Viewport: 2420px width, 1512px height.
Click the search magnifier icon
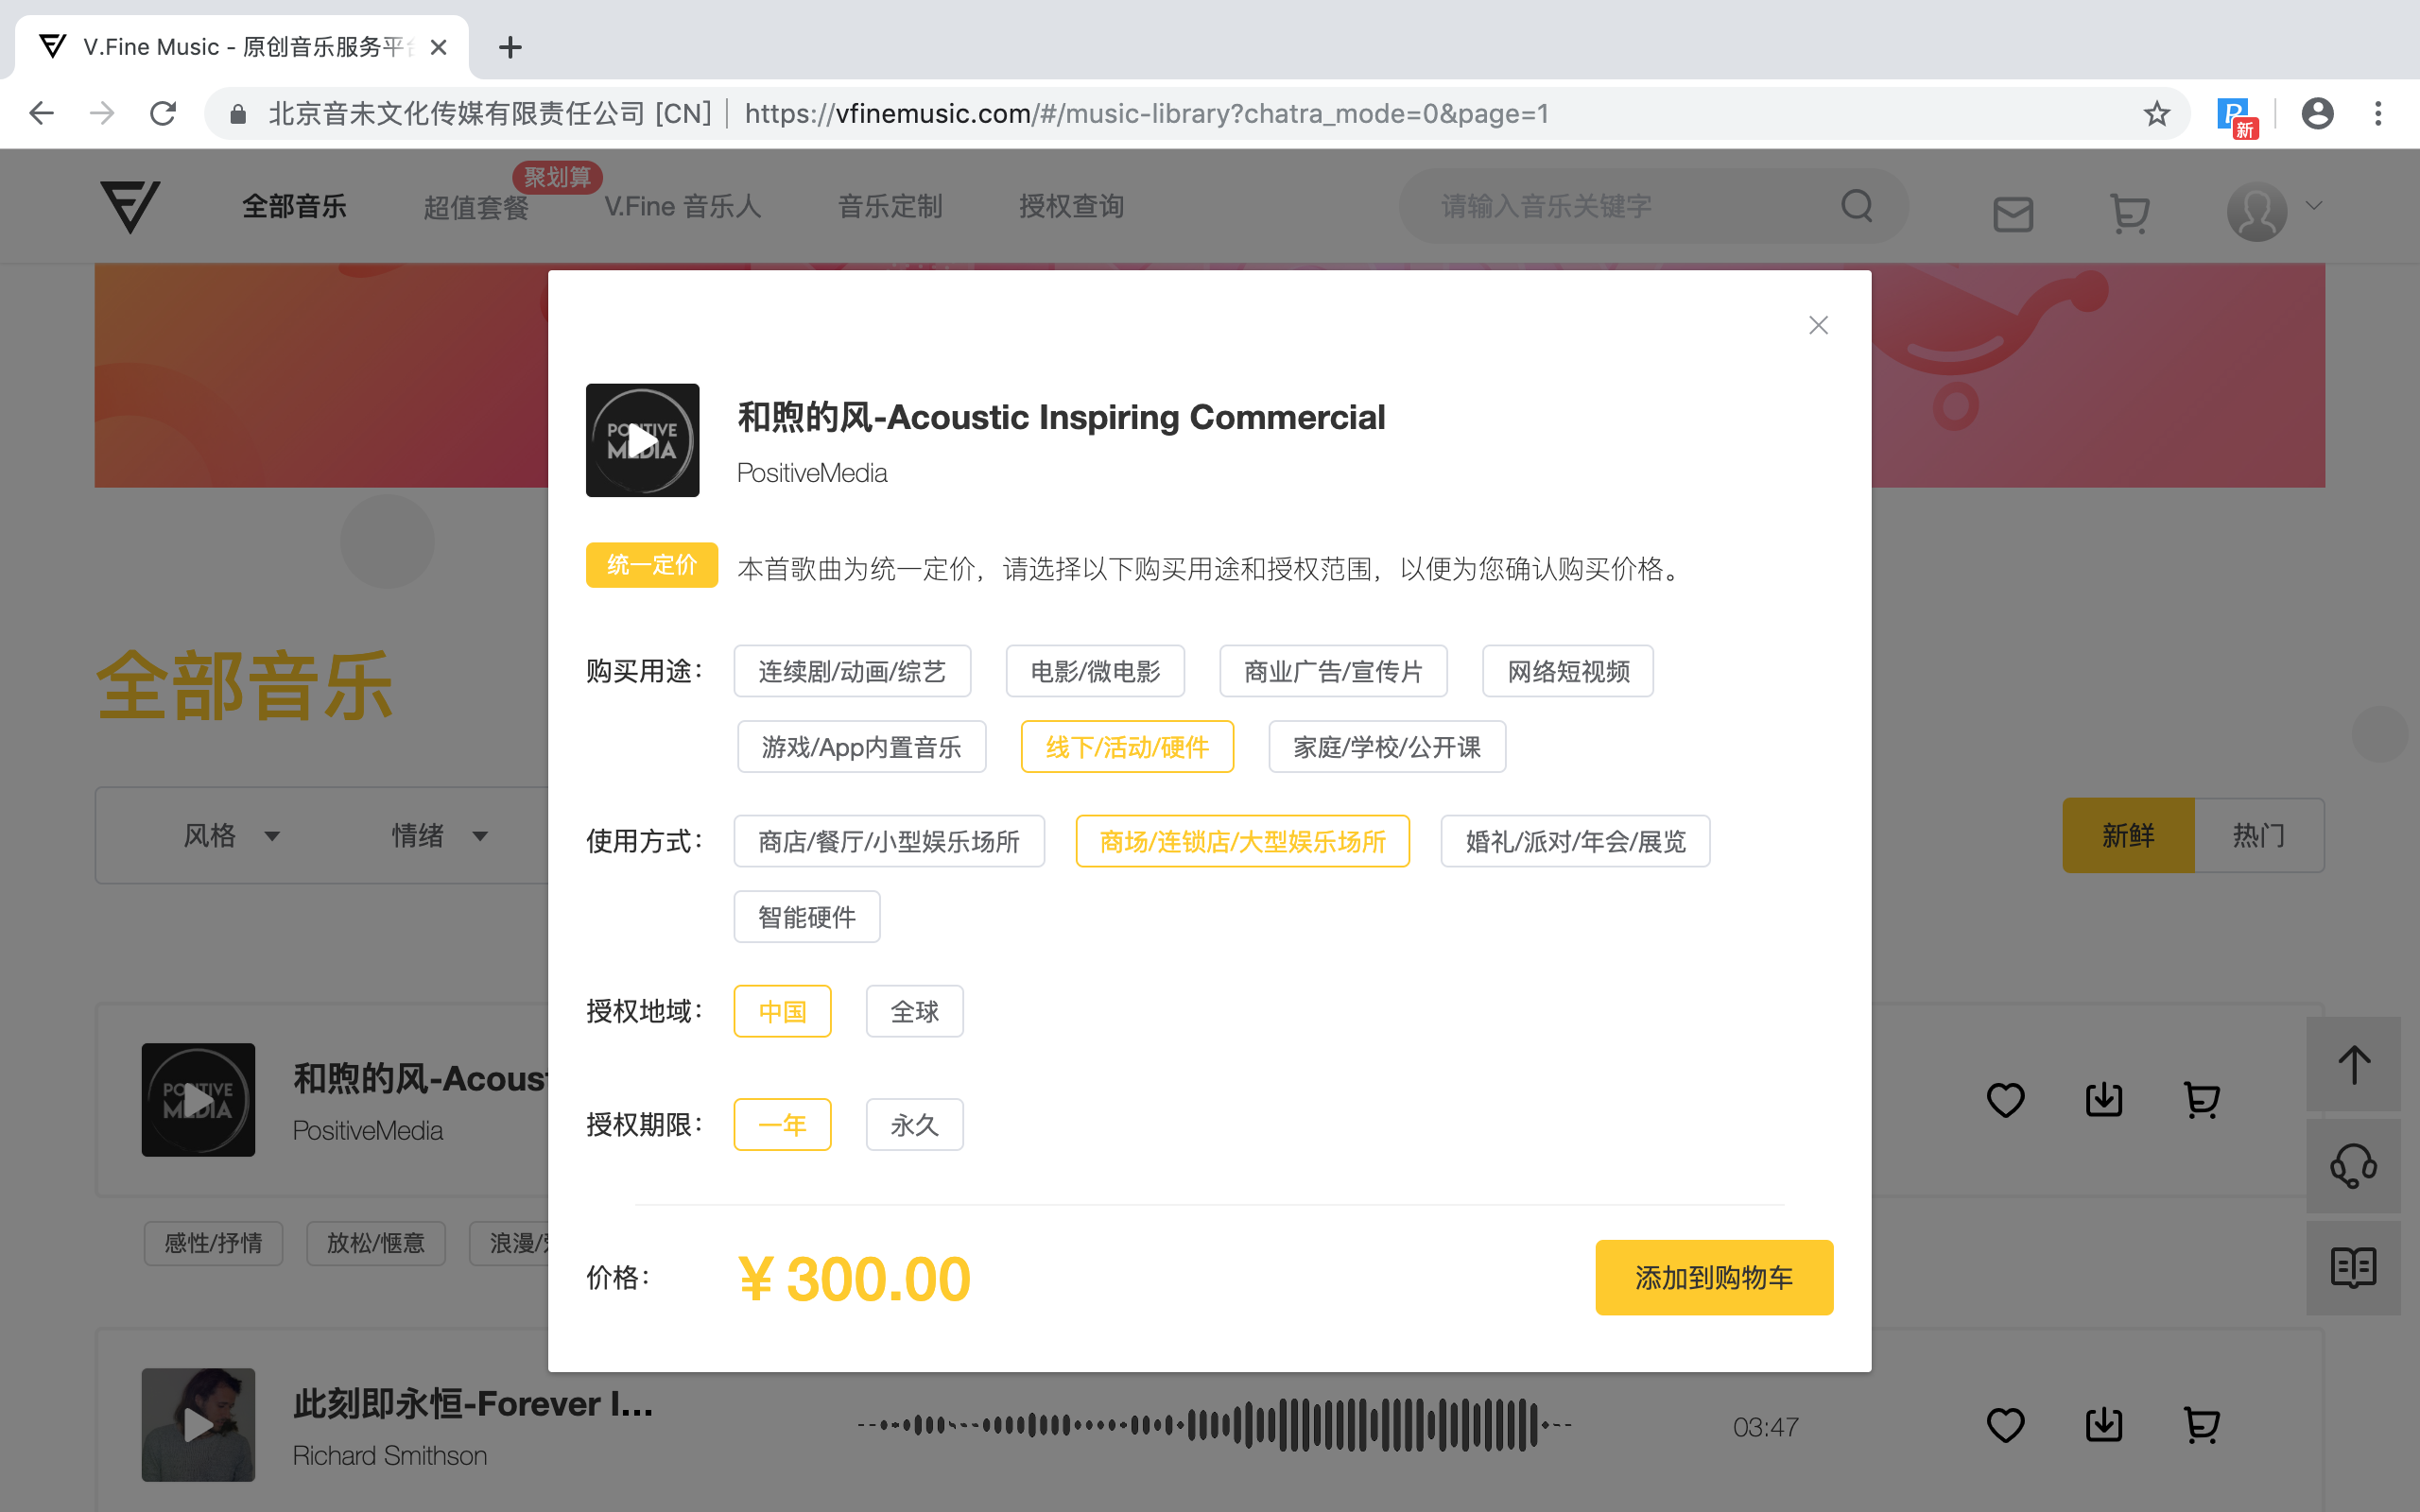pyautogui.click(x=1857, y=206)
